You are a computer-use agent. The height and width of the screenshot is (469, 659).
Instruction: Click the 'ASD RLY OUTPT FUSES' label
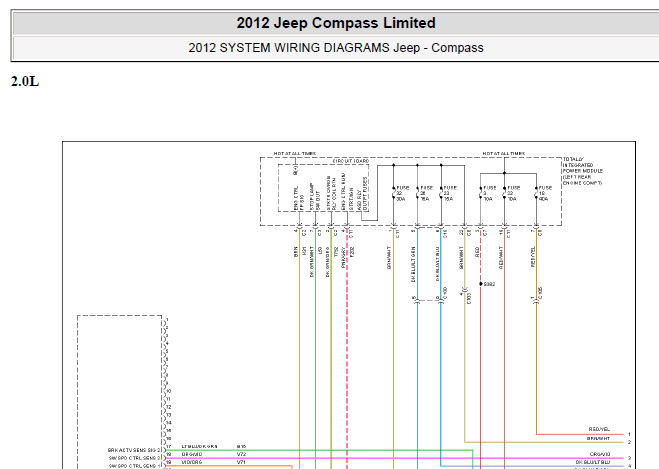(x=362, y=194)
